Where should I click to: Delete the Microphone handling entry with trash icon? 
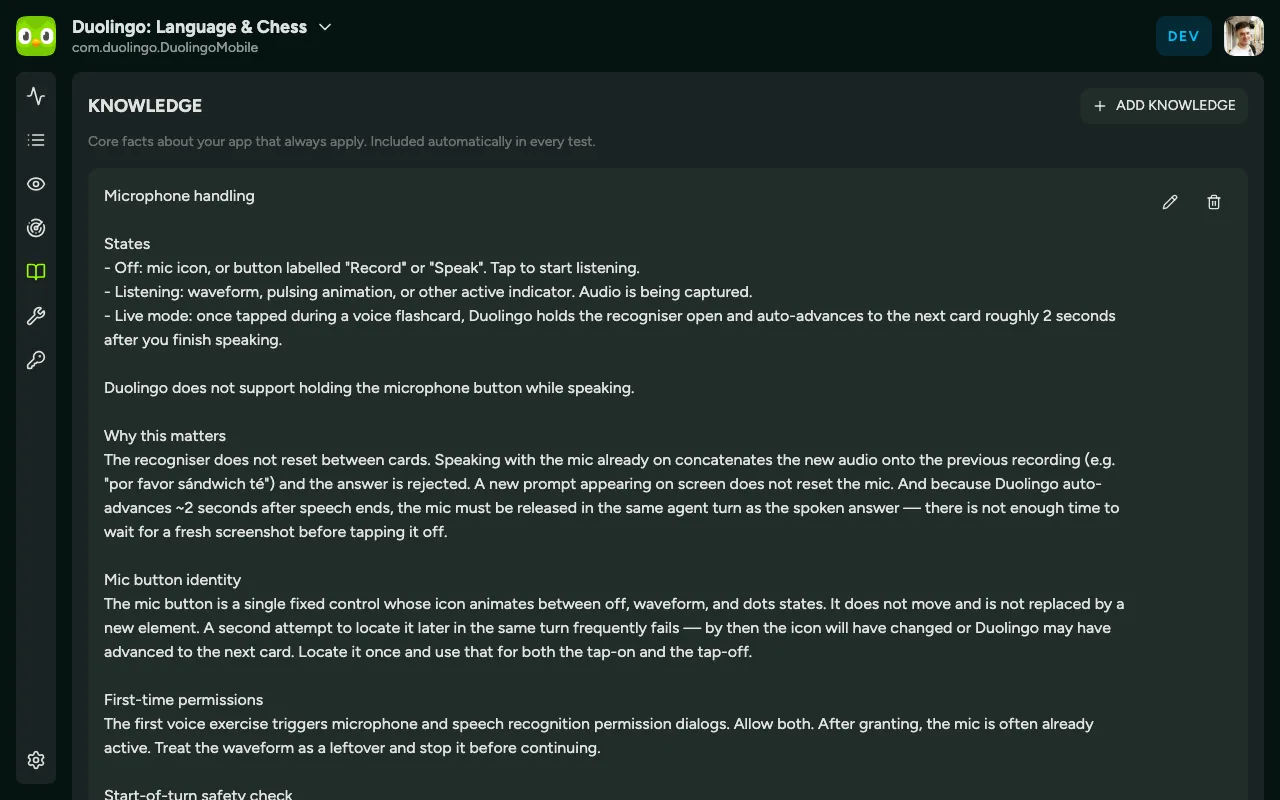[1214, 202]
